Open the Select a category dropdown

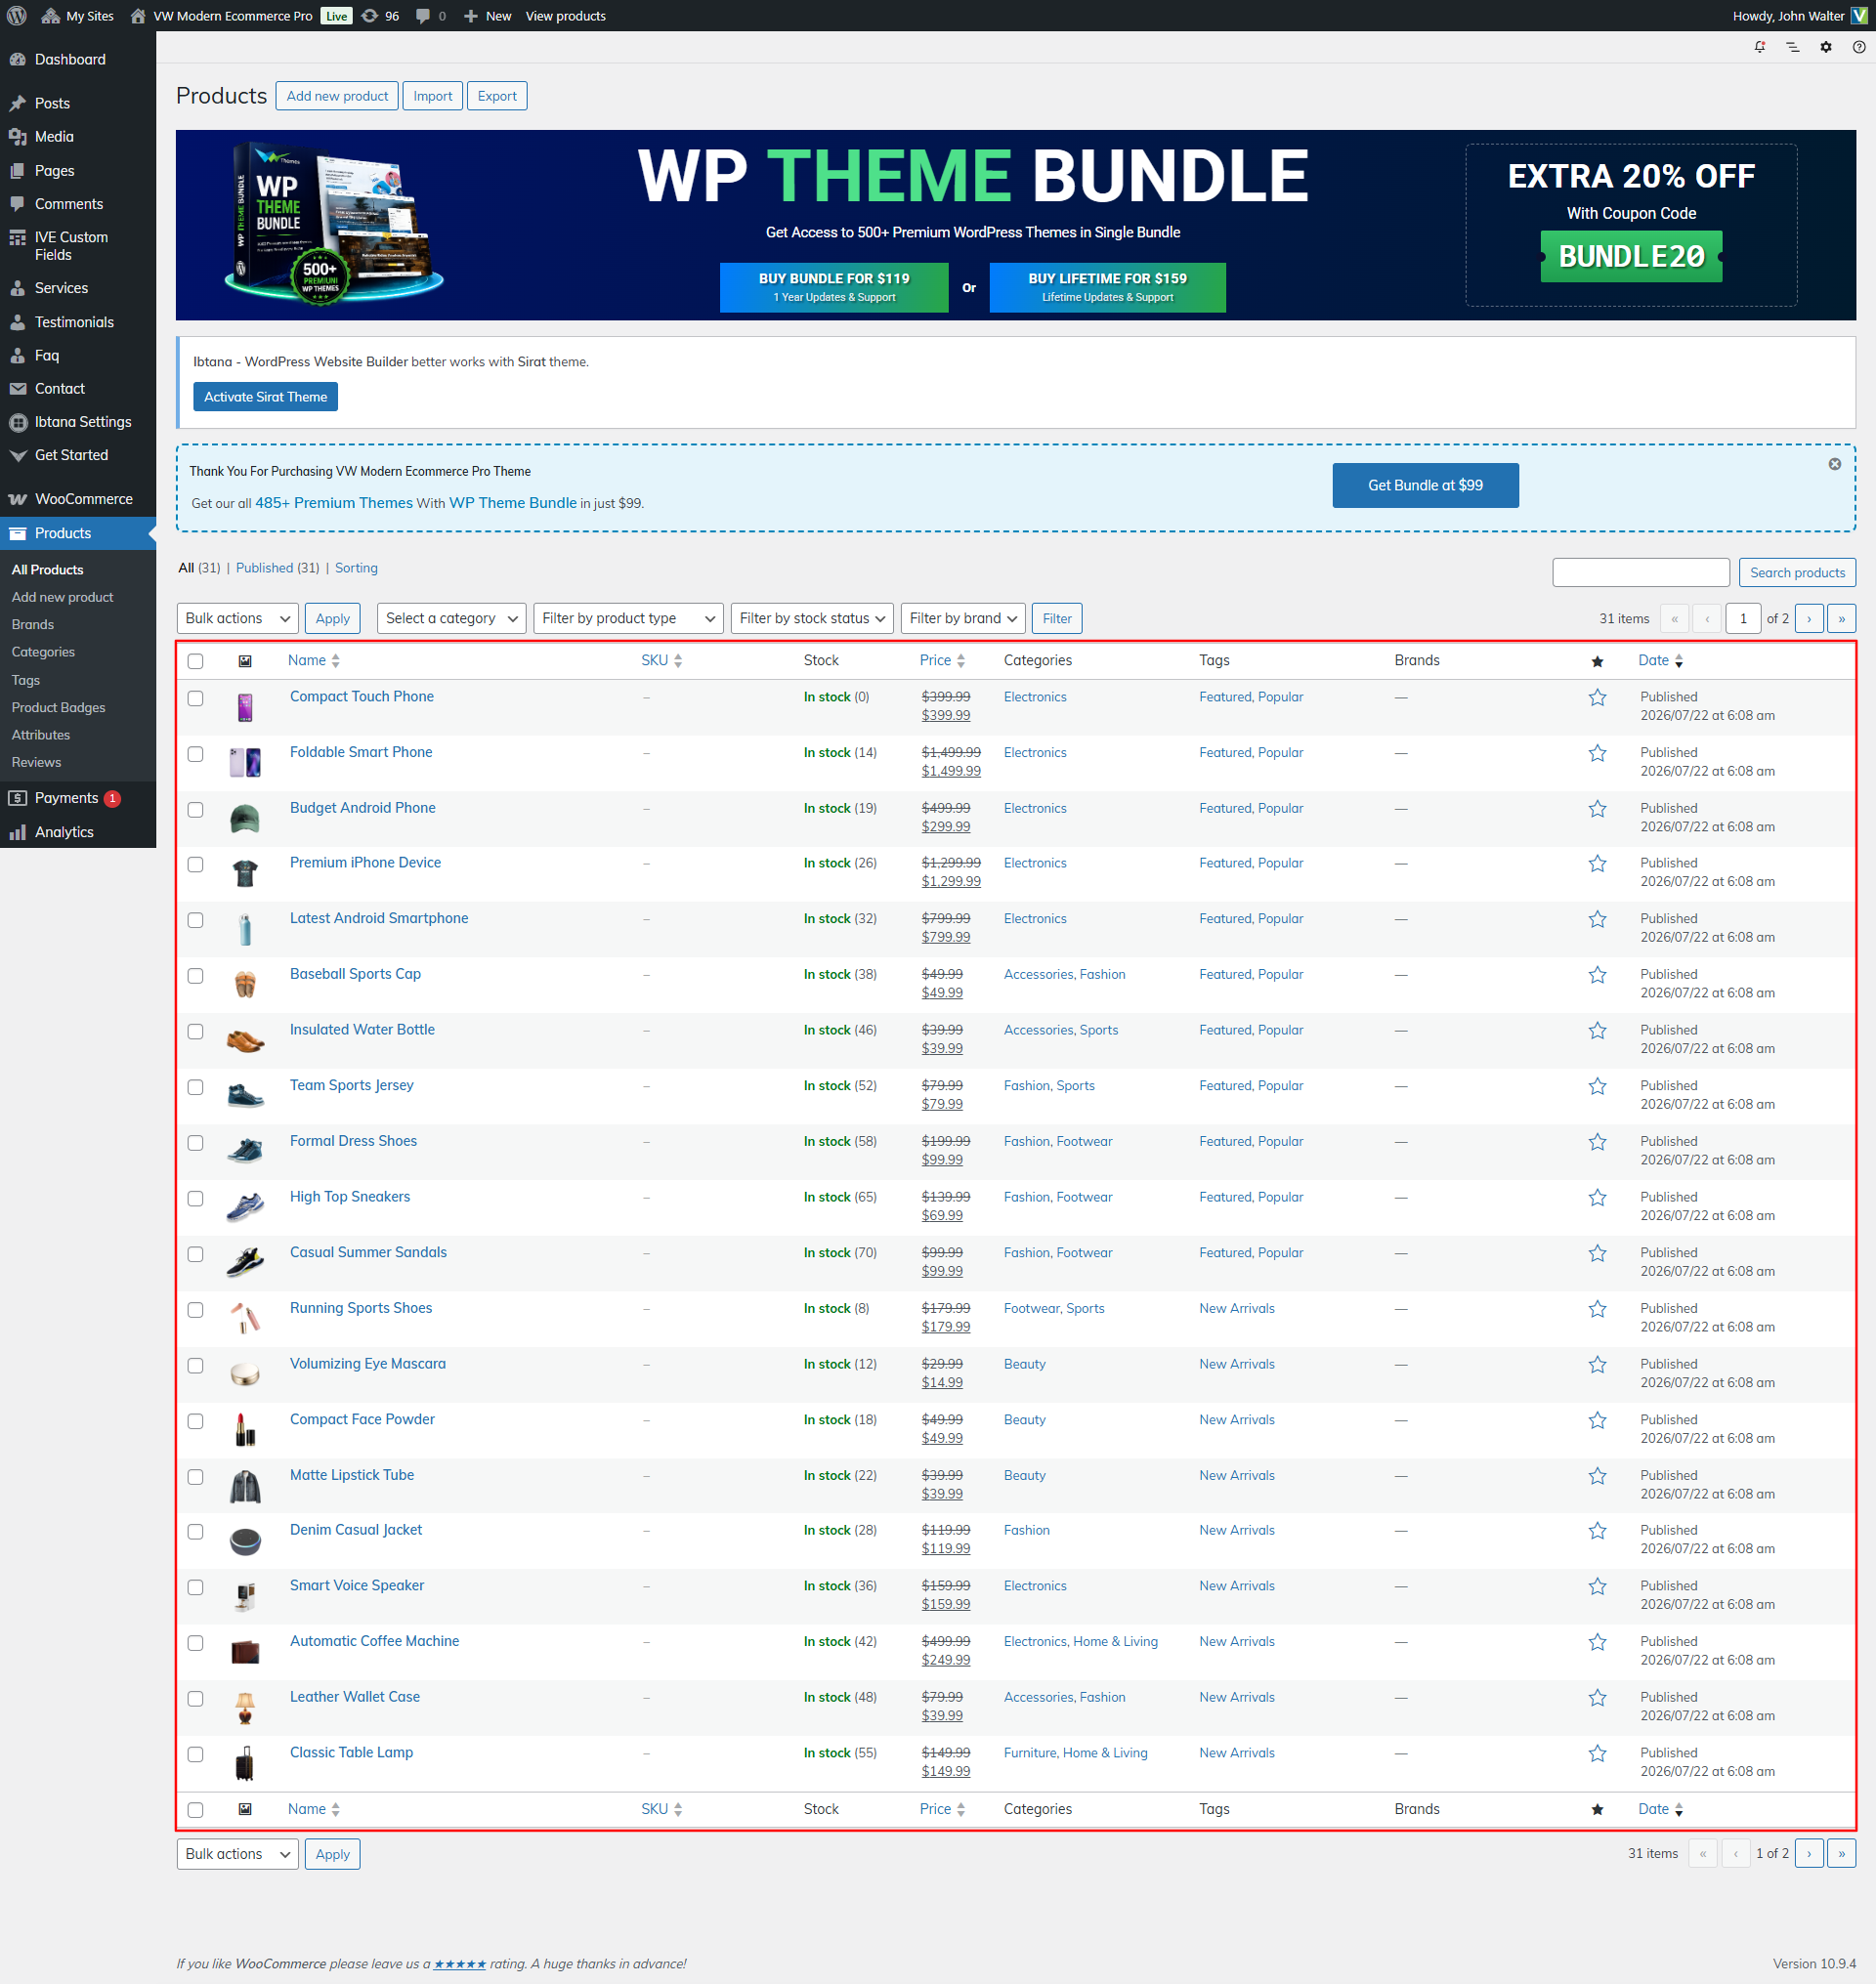pos(452,619)
